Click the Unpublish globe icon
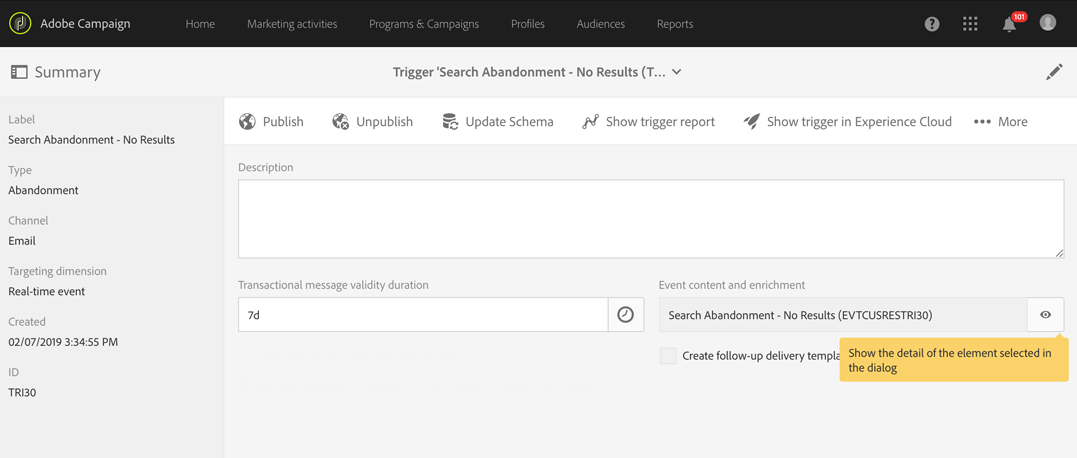Viewport: 1077px width, 458px height. pyautogui.click(x=341, y=122)
